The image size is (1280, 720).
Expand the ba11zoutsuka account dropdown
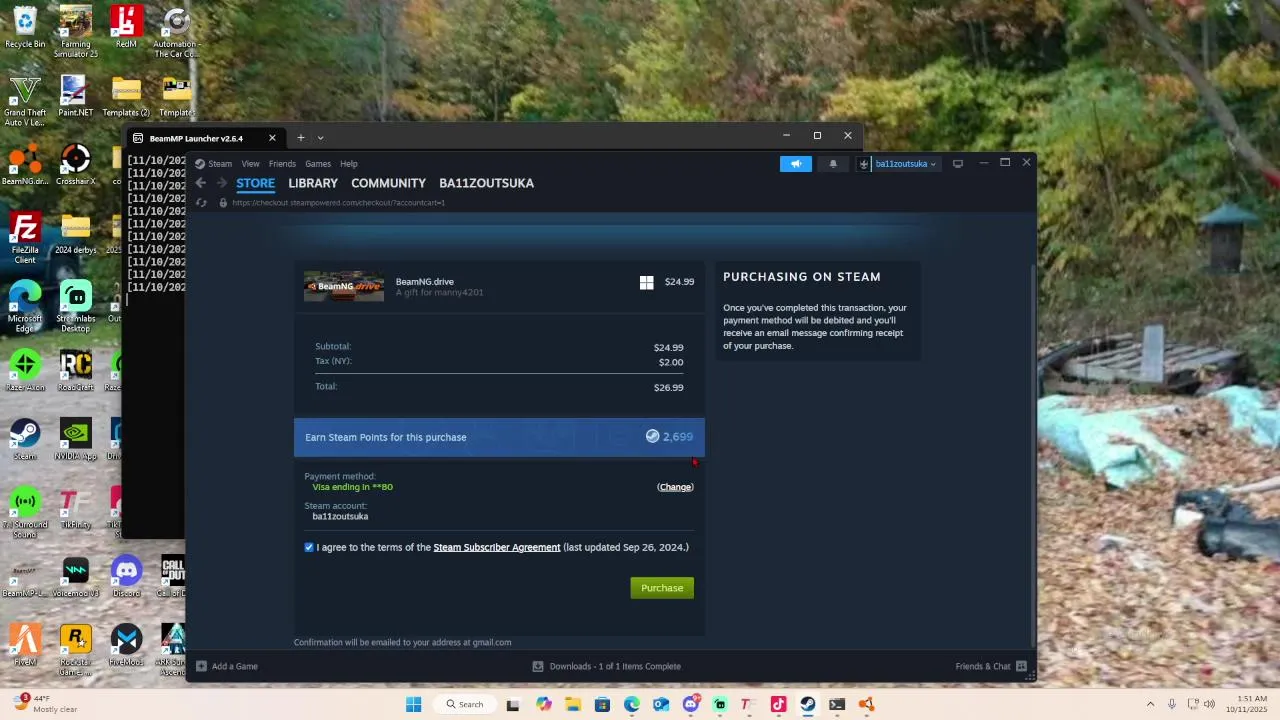(x=906, y=164)
